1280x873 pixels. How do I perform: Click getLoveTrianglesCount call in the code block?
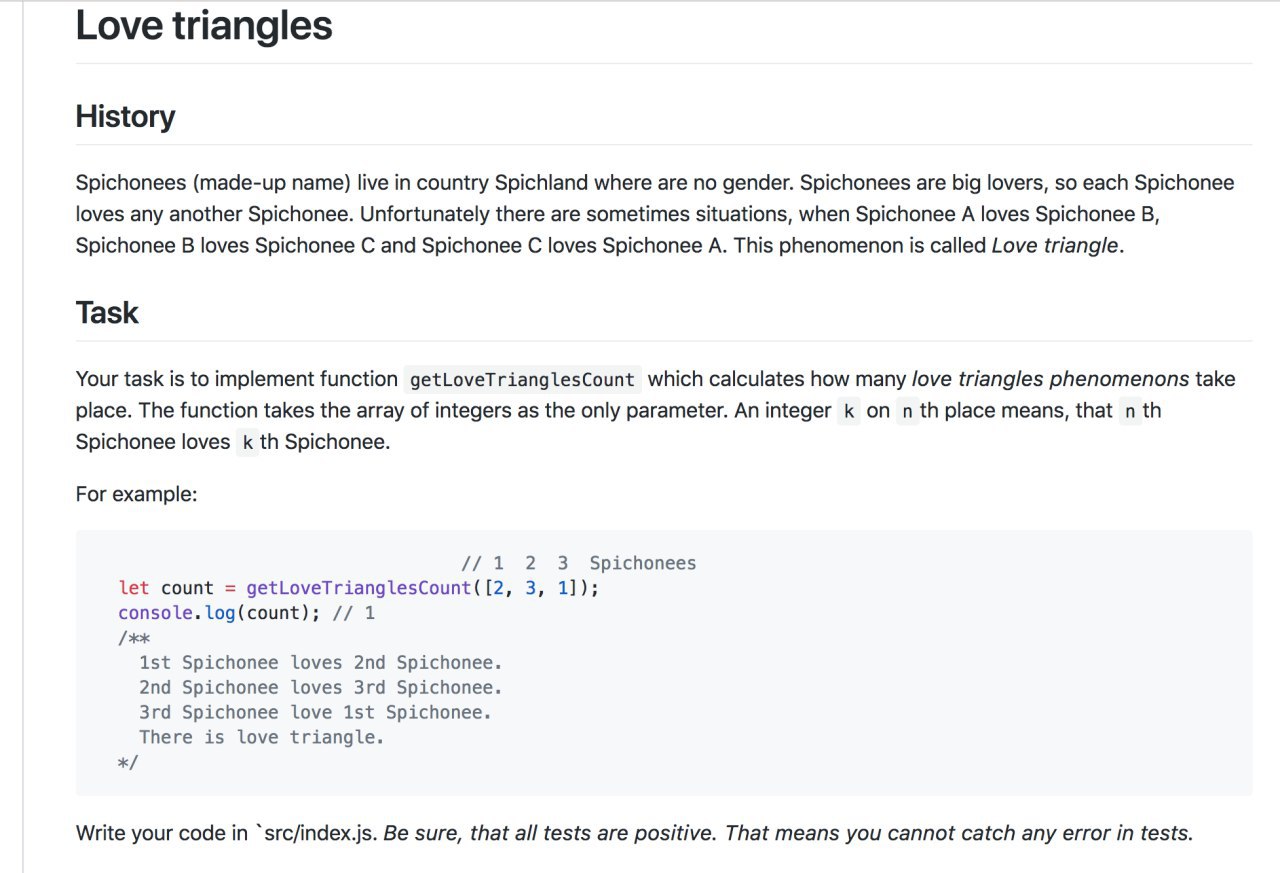pyautogui.click(x=359, y=588)
